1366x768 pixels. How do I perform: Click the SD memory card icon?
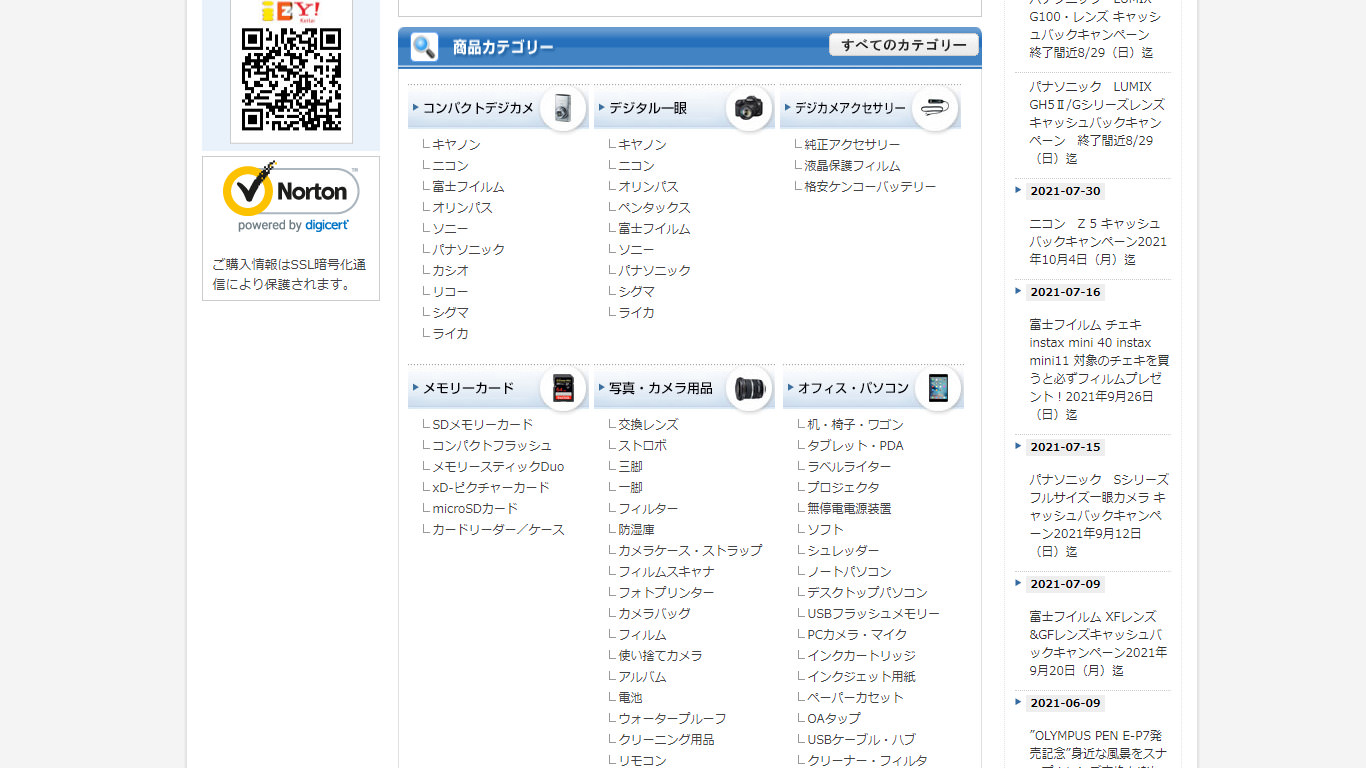point(563,388)
